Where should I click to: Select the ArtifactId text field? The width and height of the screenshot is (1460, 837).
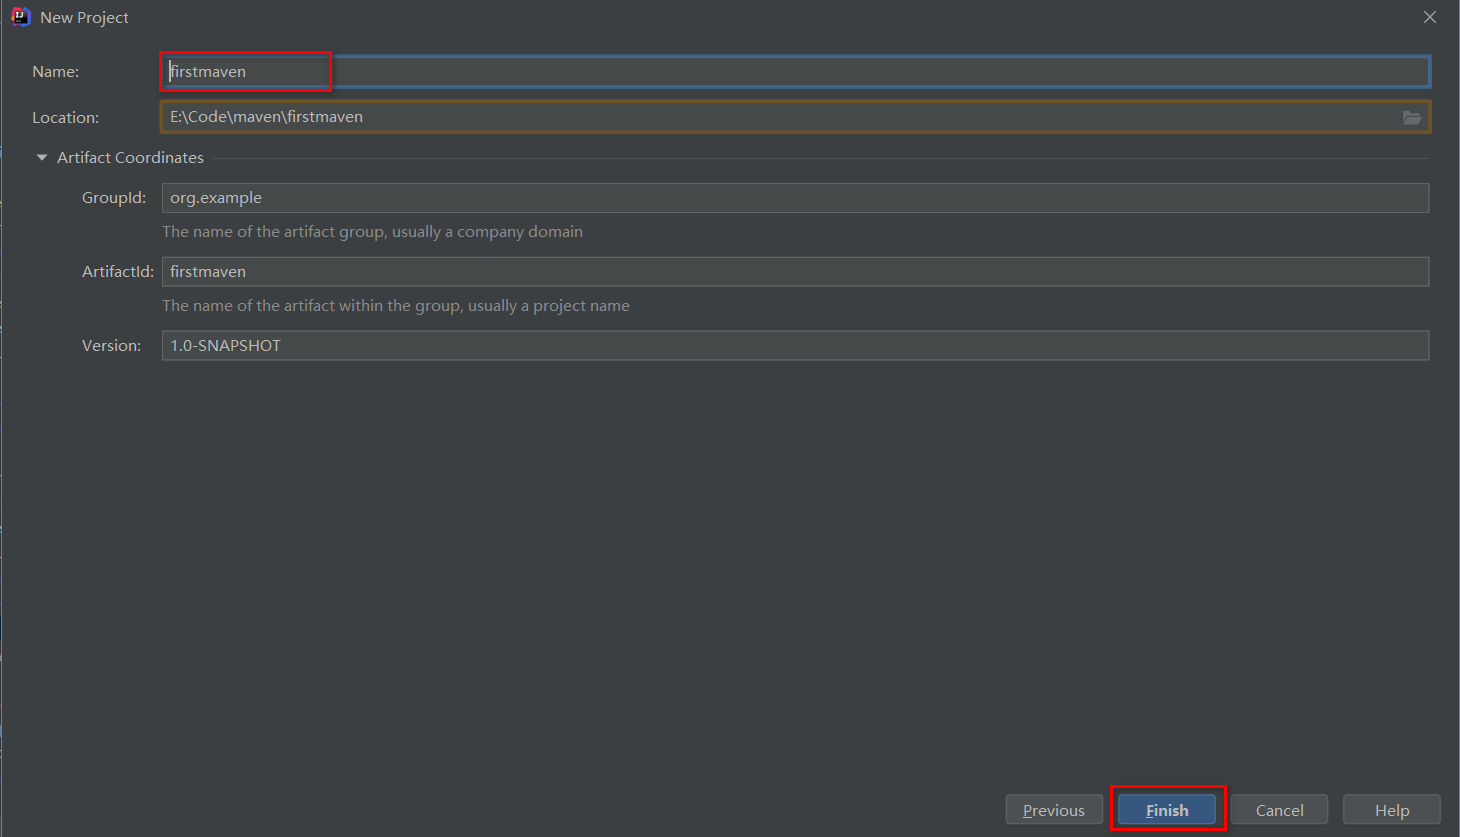tap(796, 272)
